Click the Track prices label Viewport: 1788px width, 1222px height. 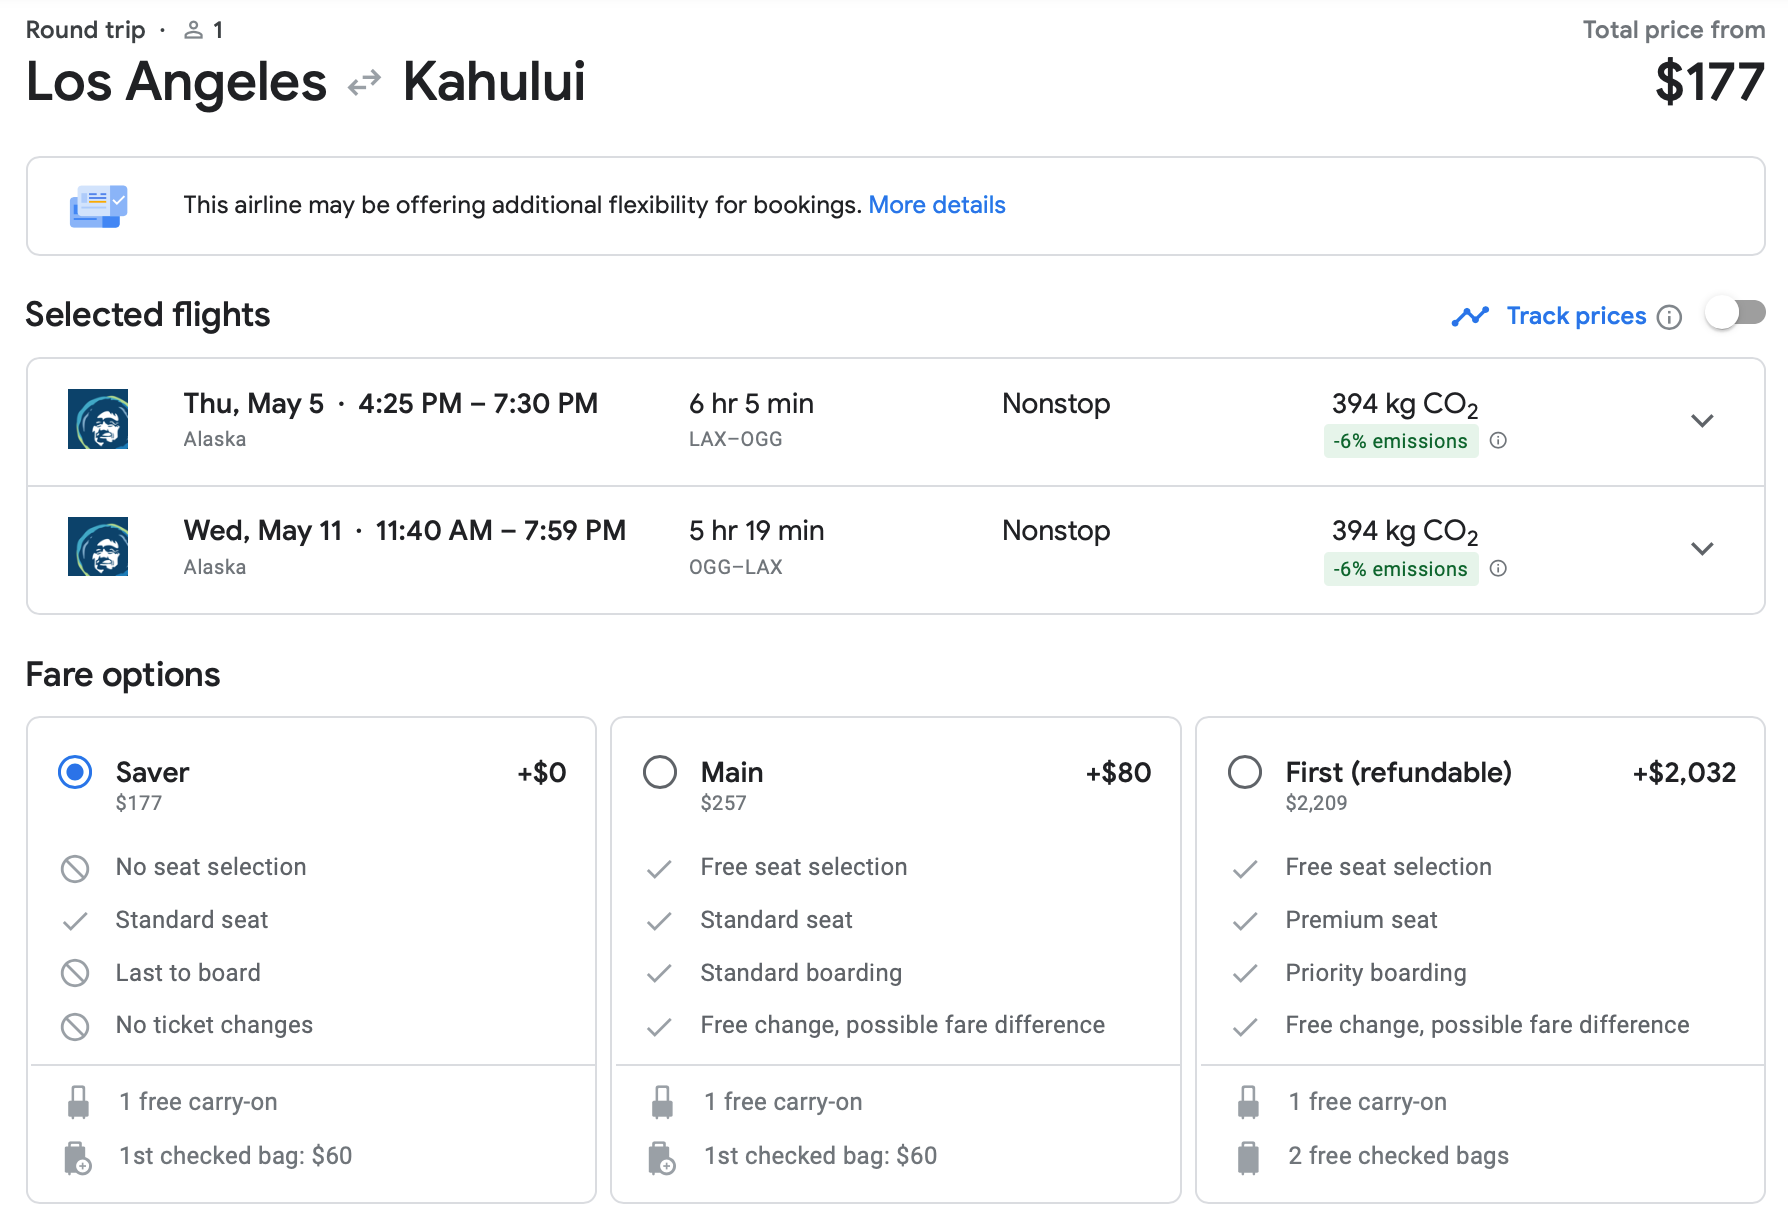click(1576, 316)
